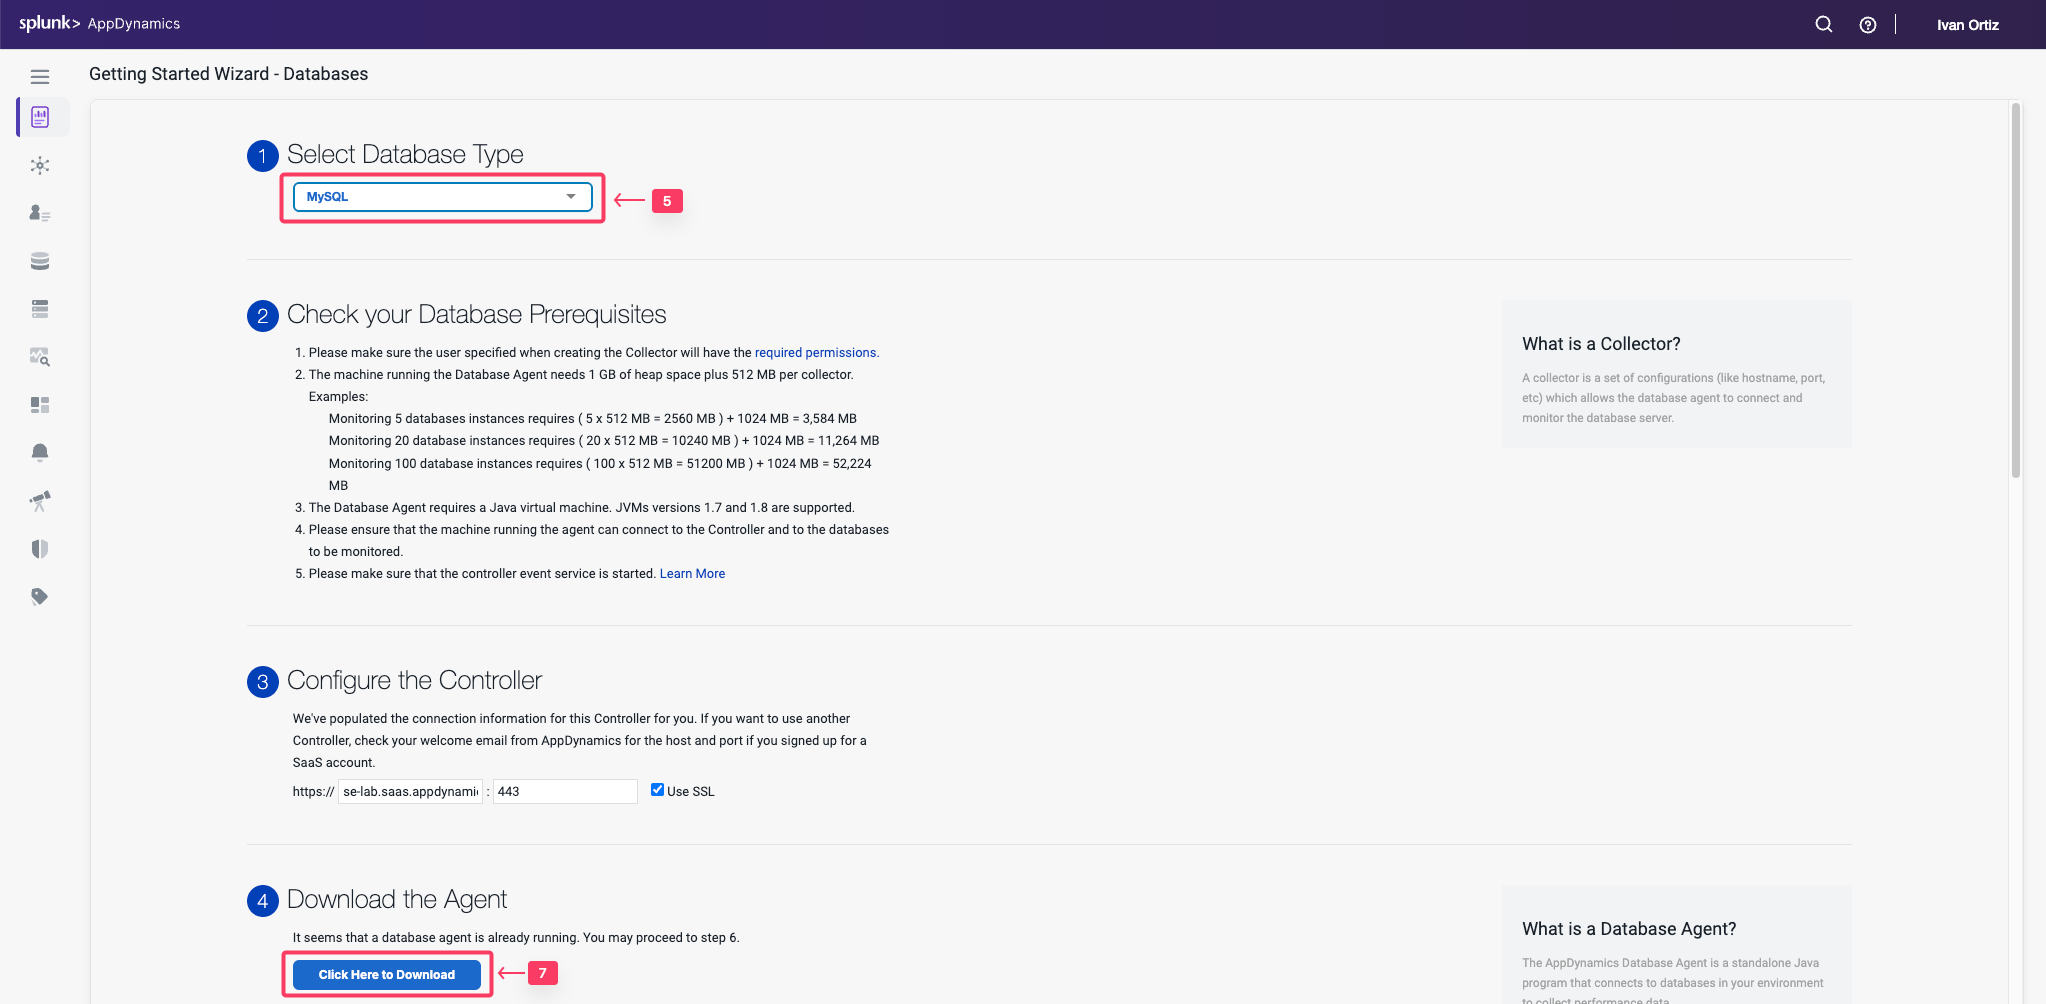Viewport: 2046px width, 1004px height.
Task: Open the Ivan Ortiz user menu
Action: [1967, 25]
